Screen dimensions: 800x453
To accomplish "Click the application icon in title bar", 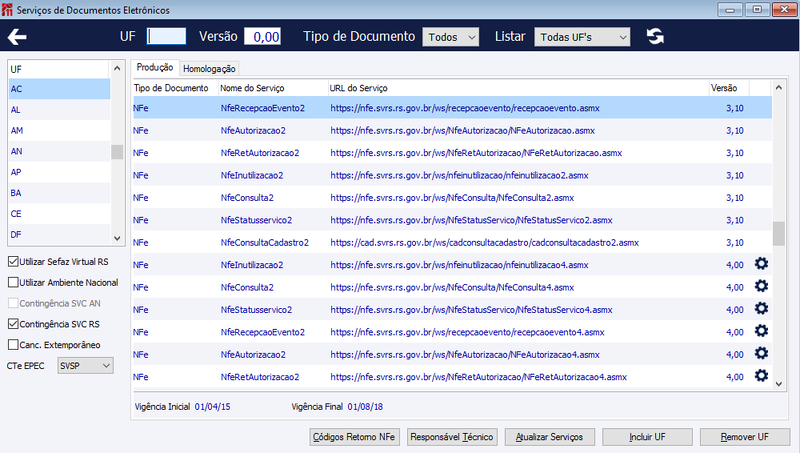I will coord(7,10).
